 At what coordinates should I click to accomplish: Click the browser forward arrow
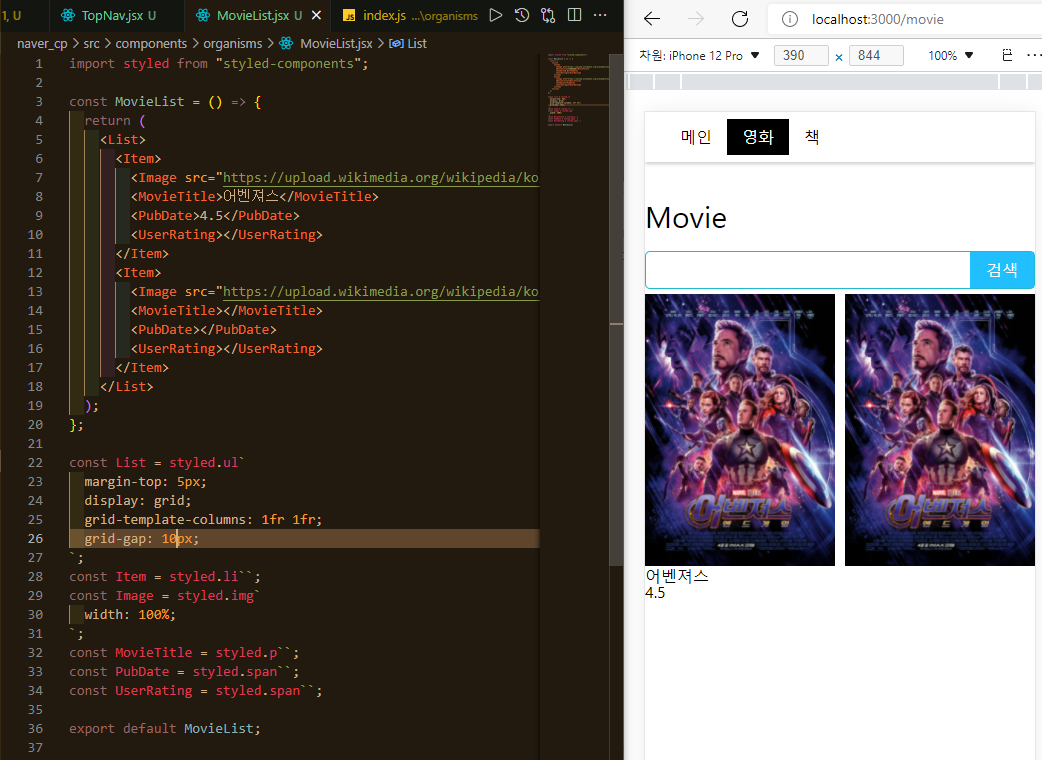(696, 19)
